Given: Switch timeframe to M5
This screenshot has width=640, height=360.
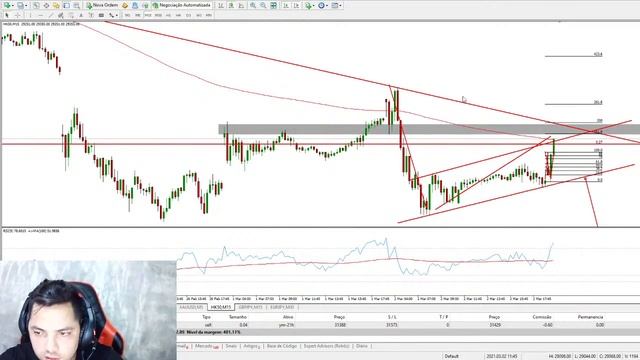Looking at the screenshot, I should tap(138, 15).
